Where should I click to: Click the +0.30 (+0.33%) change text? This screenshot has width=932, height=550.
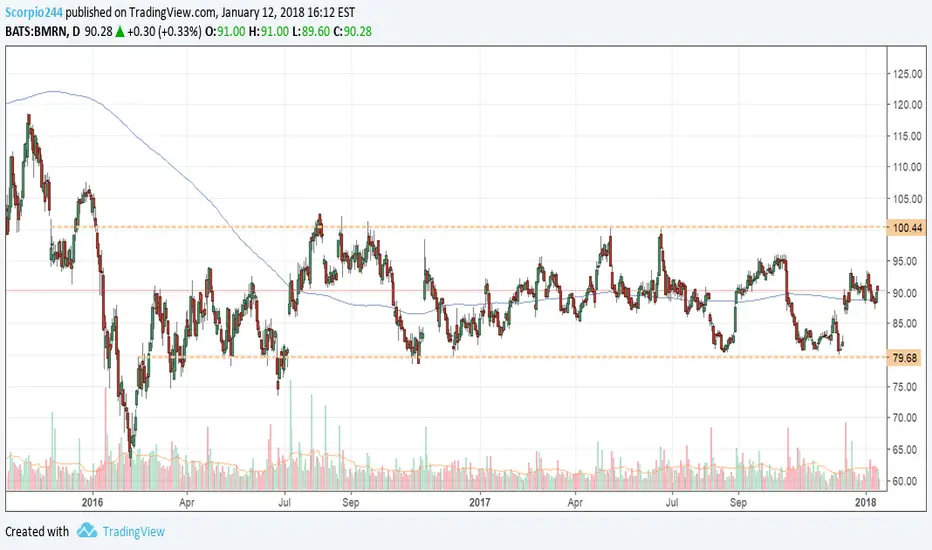[164, 32]
